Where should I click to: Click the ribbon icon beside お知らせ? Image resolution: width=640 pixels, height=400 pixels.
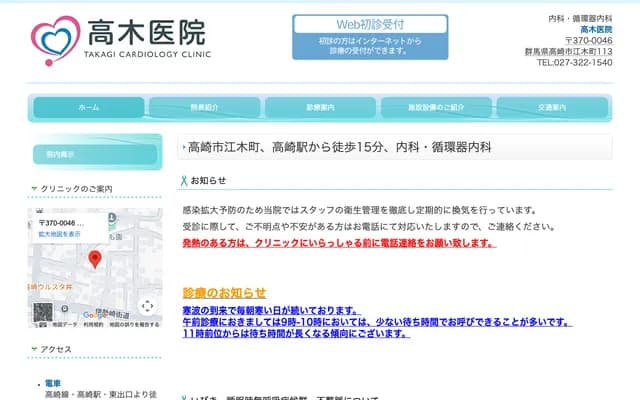tap(183, 181)
